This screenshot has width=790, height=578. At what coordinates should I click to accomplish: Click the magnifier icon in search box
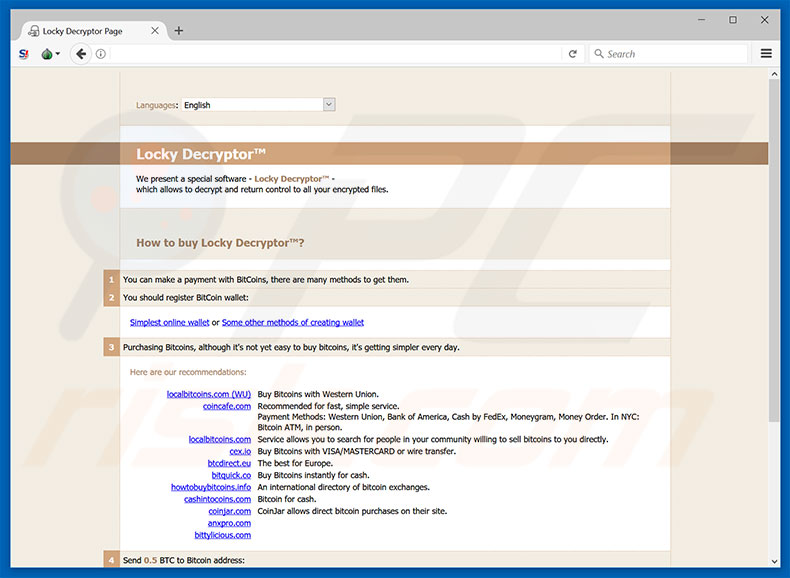click(x=599, y=53)
